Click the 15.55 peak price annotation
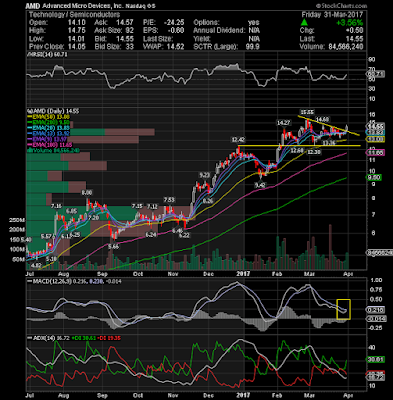This screenshot has width=393, height=400. 306,112
